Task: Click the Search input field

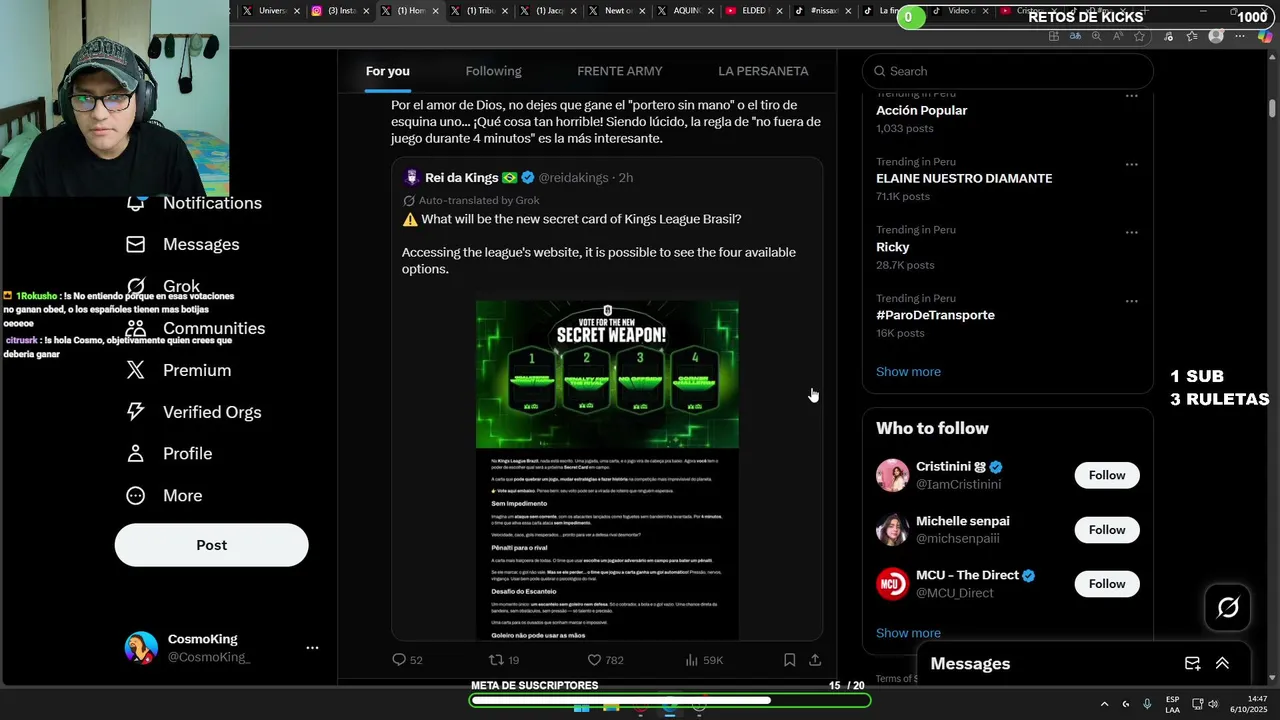Action: coord(1008,71)
